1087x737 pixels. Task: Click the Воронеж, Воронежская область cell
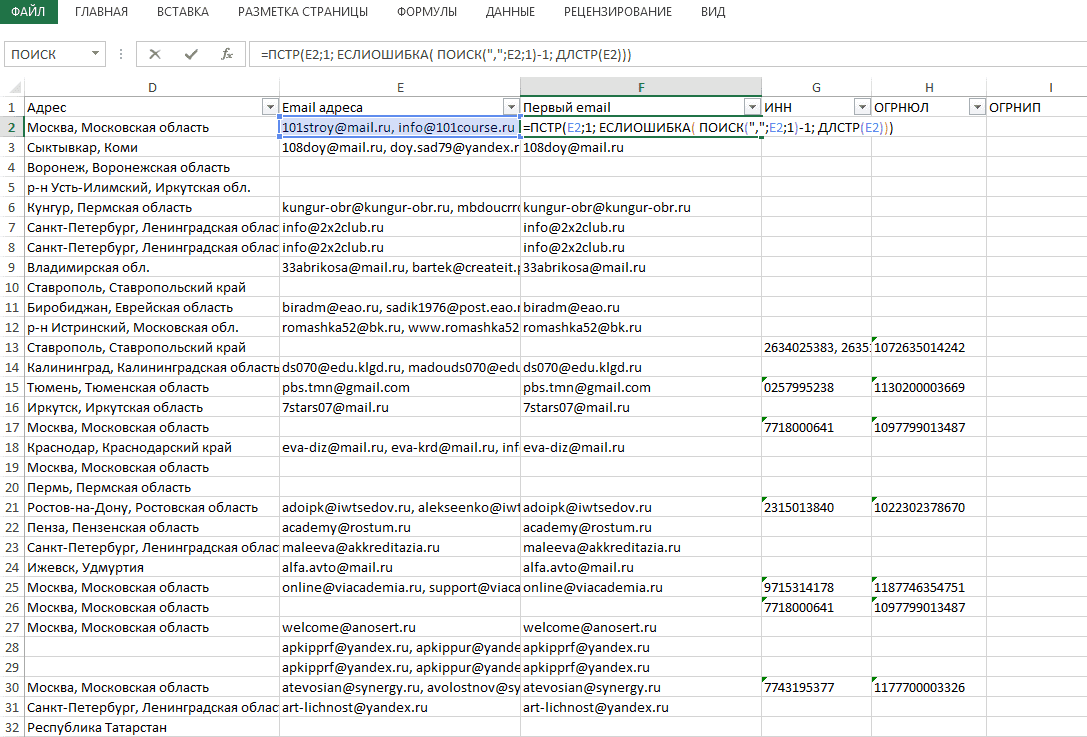pos(153,168)
